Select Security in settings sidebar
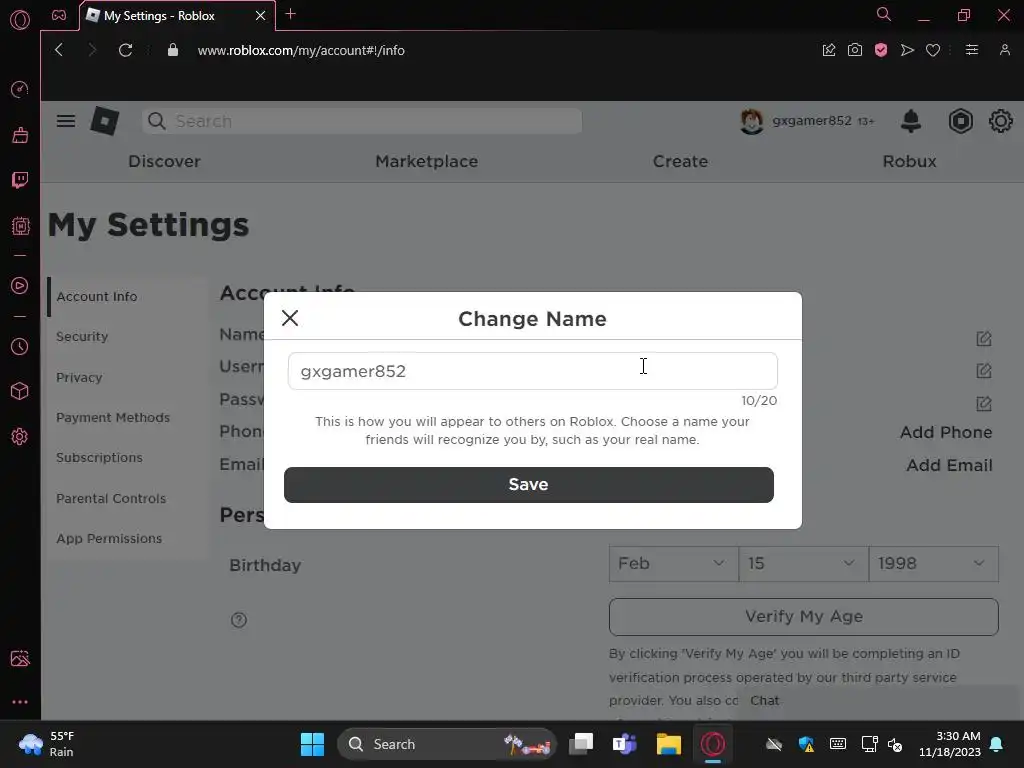Screen dimensions: 1024x768 (x=128, y=336)
